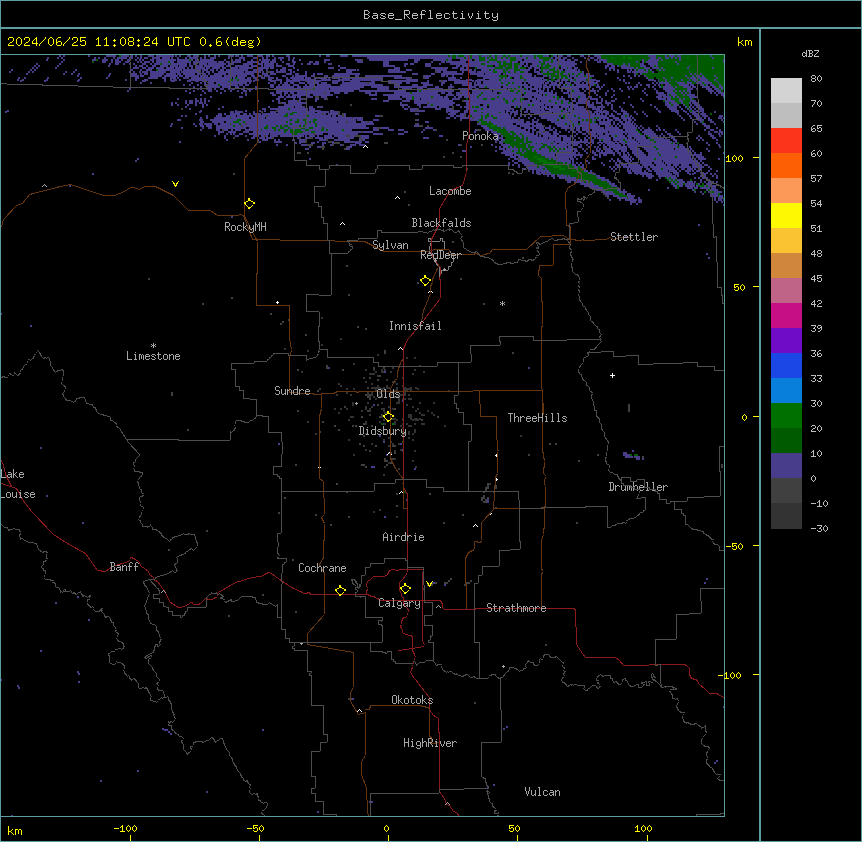Pick the dark blue 33-36 dBZ swatch
The width and height of the screenshot is (862, 842).
tap(786, 365)
